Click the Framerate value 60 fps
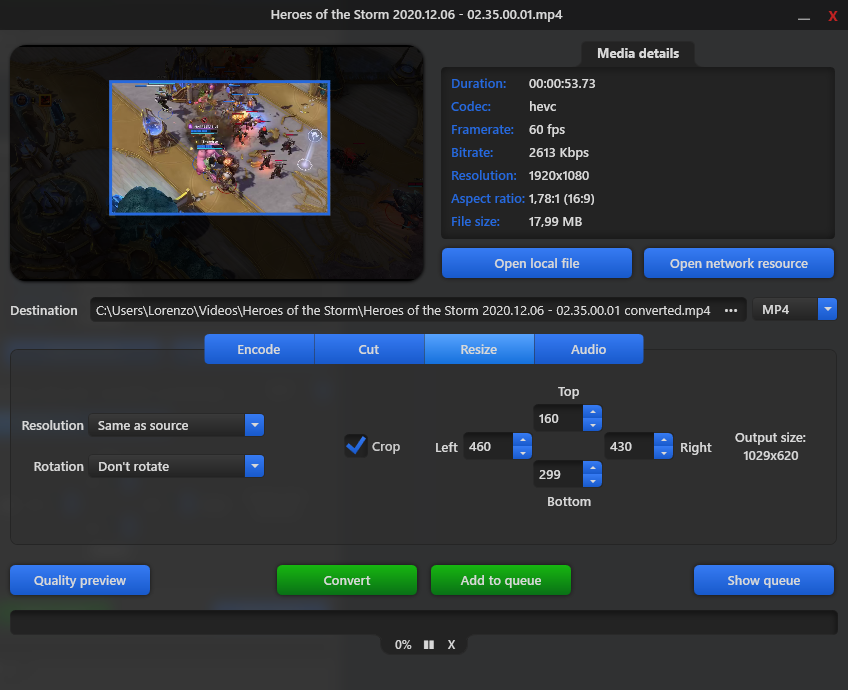 coord(547,130)
